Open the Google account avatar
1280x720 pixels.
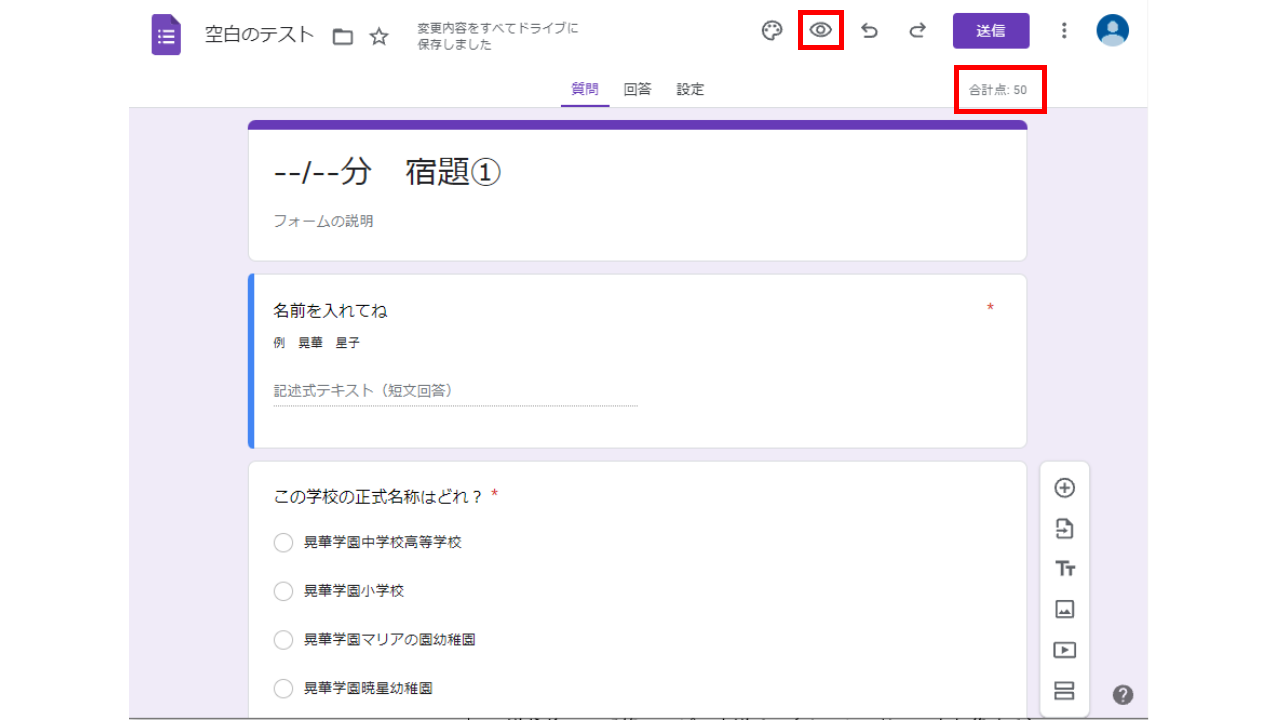[1112, 31]
